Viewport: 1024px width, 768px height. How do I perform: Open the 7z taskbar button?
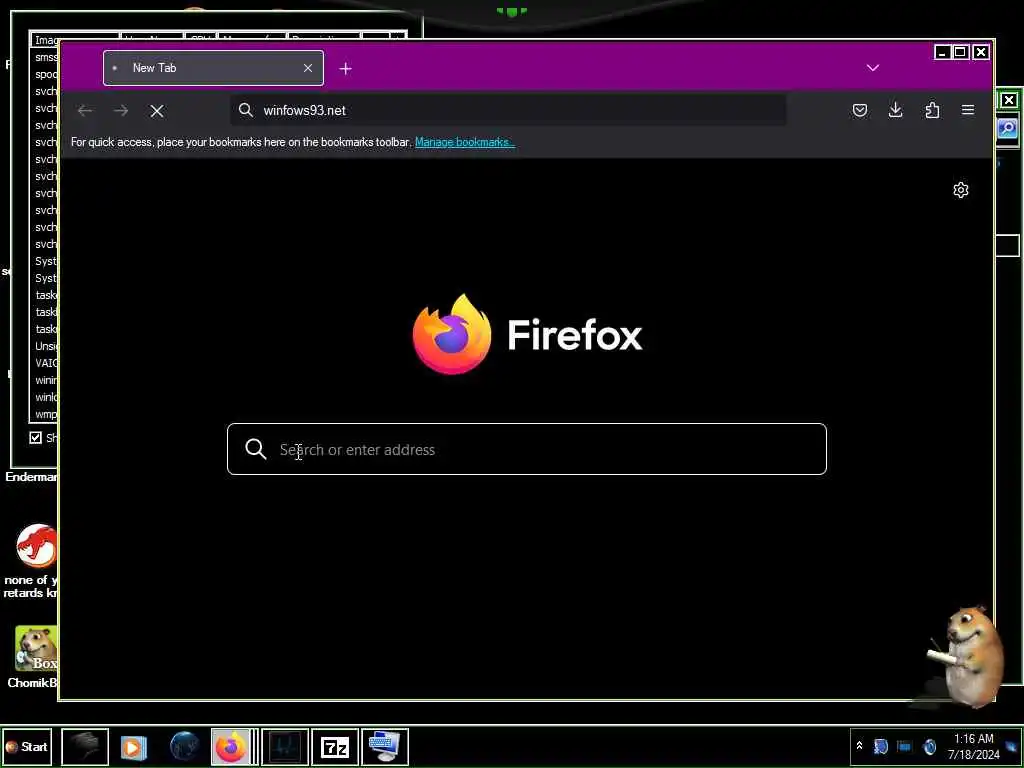335,746
